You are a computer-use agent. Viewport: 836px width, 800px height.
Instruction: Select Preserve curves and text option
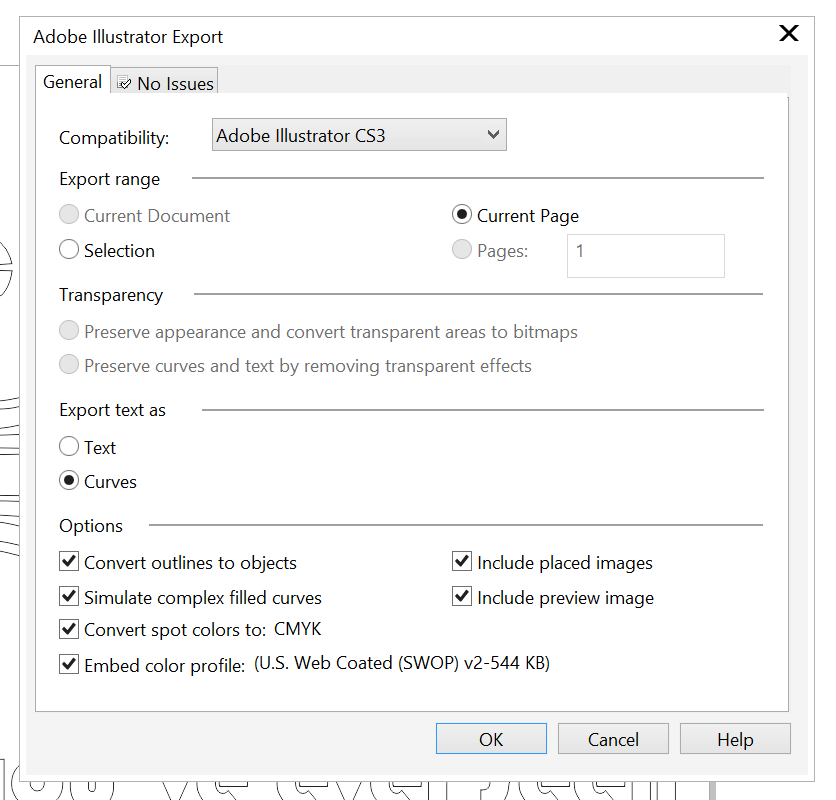tap(69, 365)
